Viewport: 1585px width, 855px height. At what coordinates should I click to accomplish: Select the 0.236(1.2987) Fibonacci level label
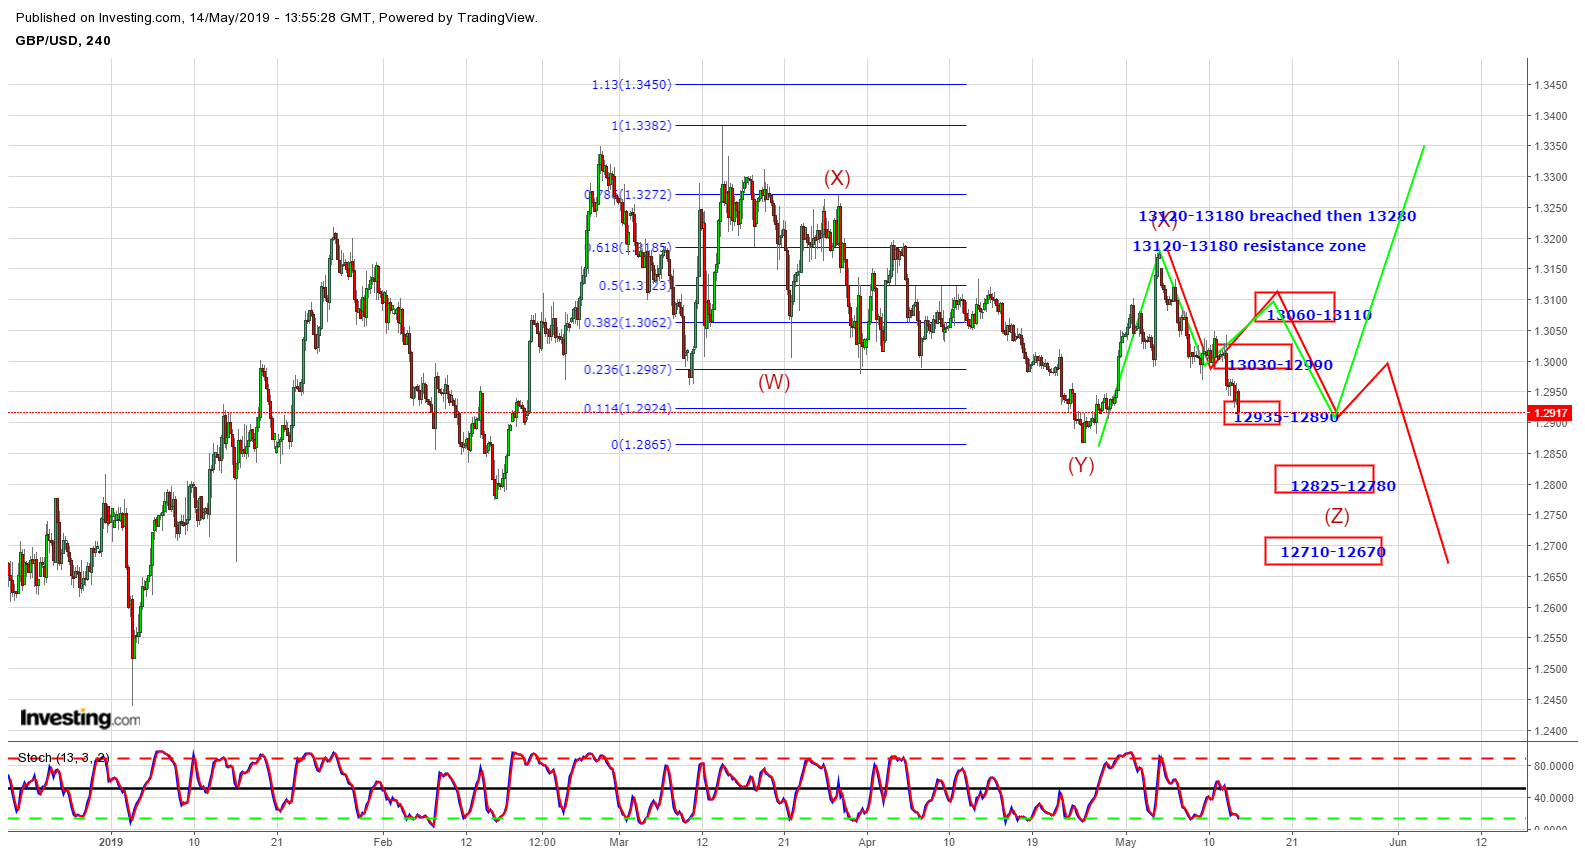628,370
